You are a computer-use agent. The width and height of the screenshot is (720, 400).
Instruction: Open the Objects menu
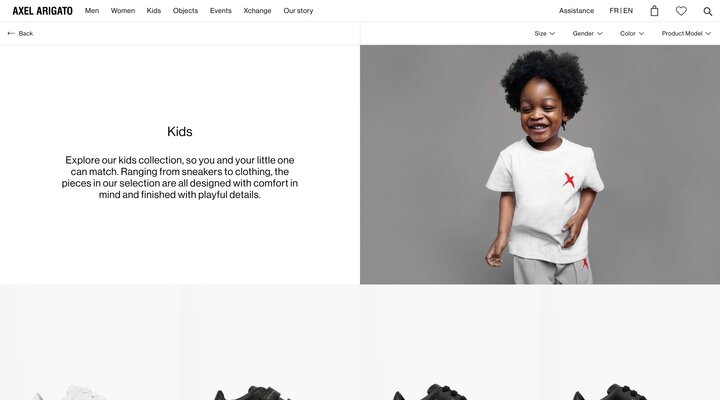click(185, 11)
